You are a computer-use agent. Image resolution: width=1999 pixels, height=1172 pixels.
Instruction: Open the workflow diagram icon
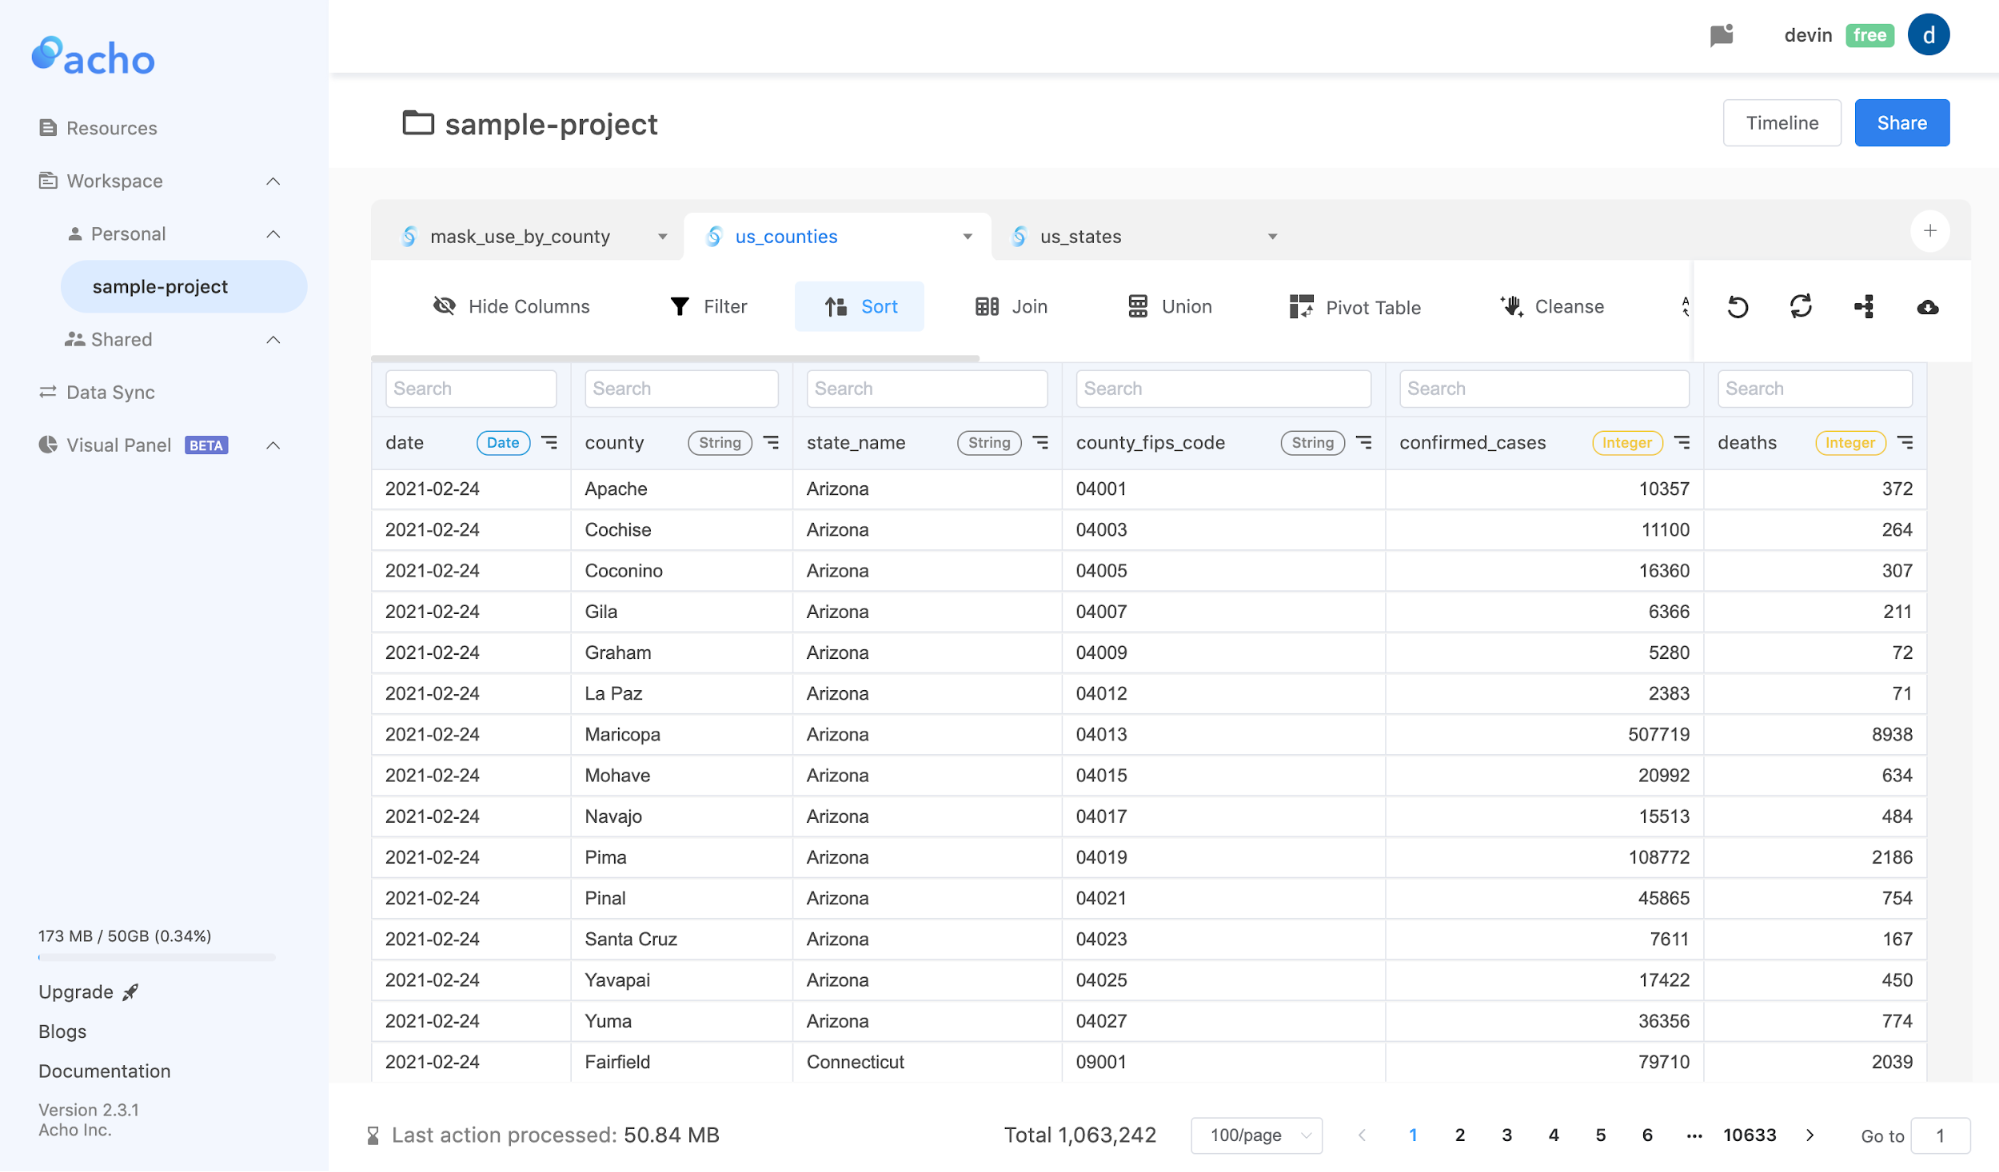1864,307
